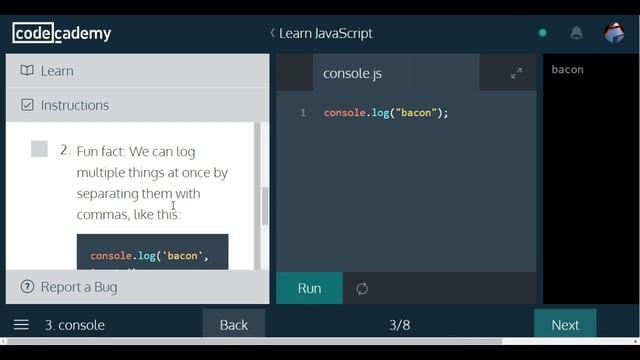Screen dimensions: 640x360
Task: Click the question mark Report a Bug icon
Action: click(x=27, y=287)
